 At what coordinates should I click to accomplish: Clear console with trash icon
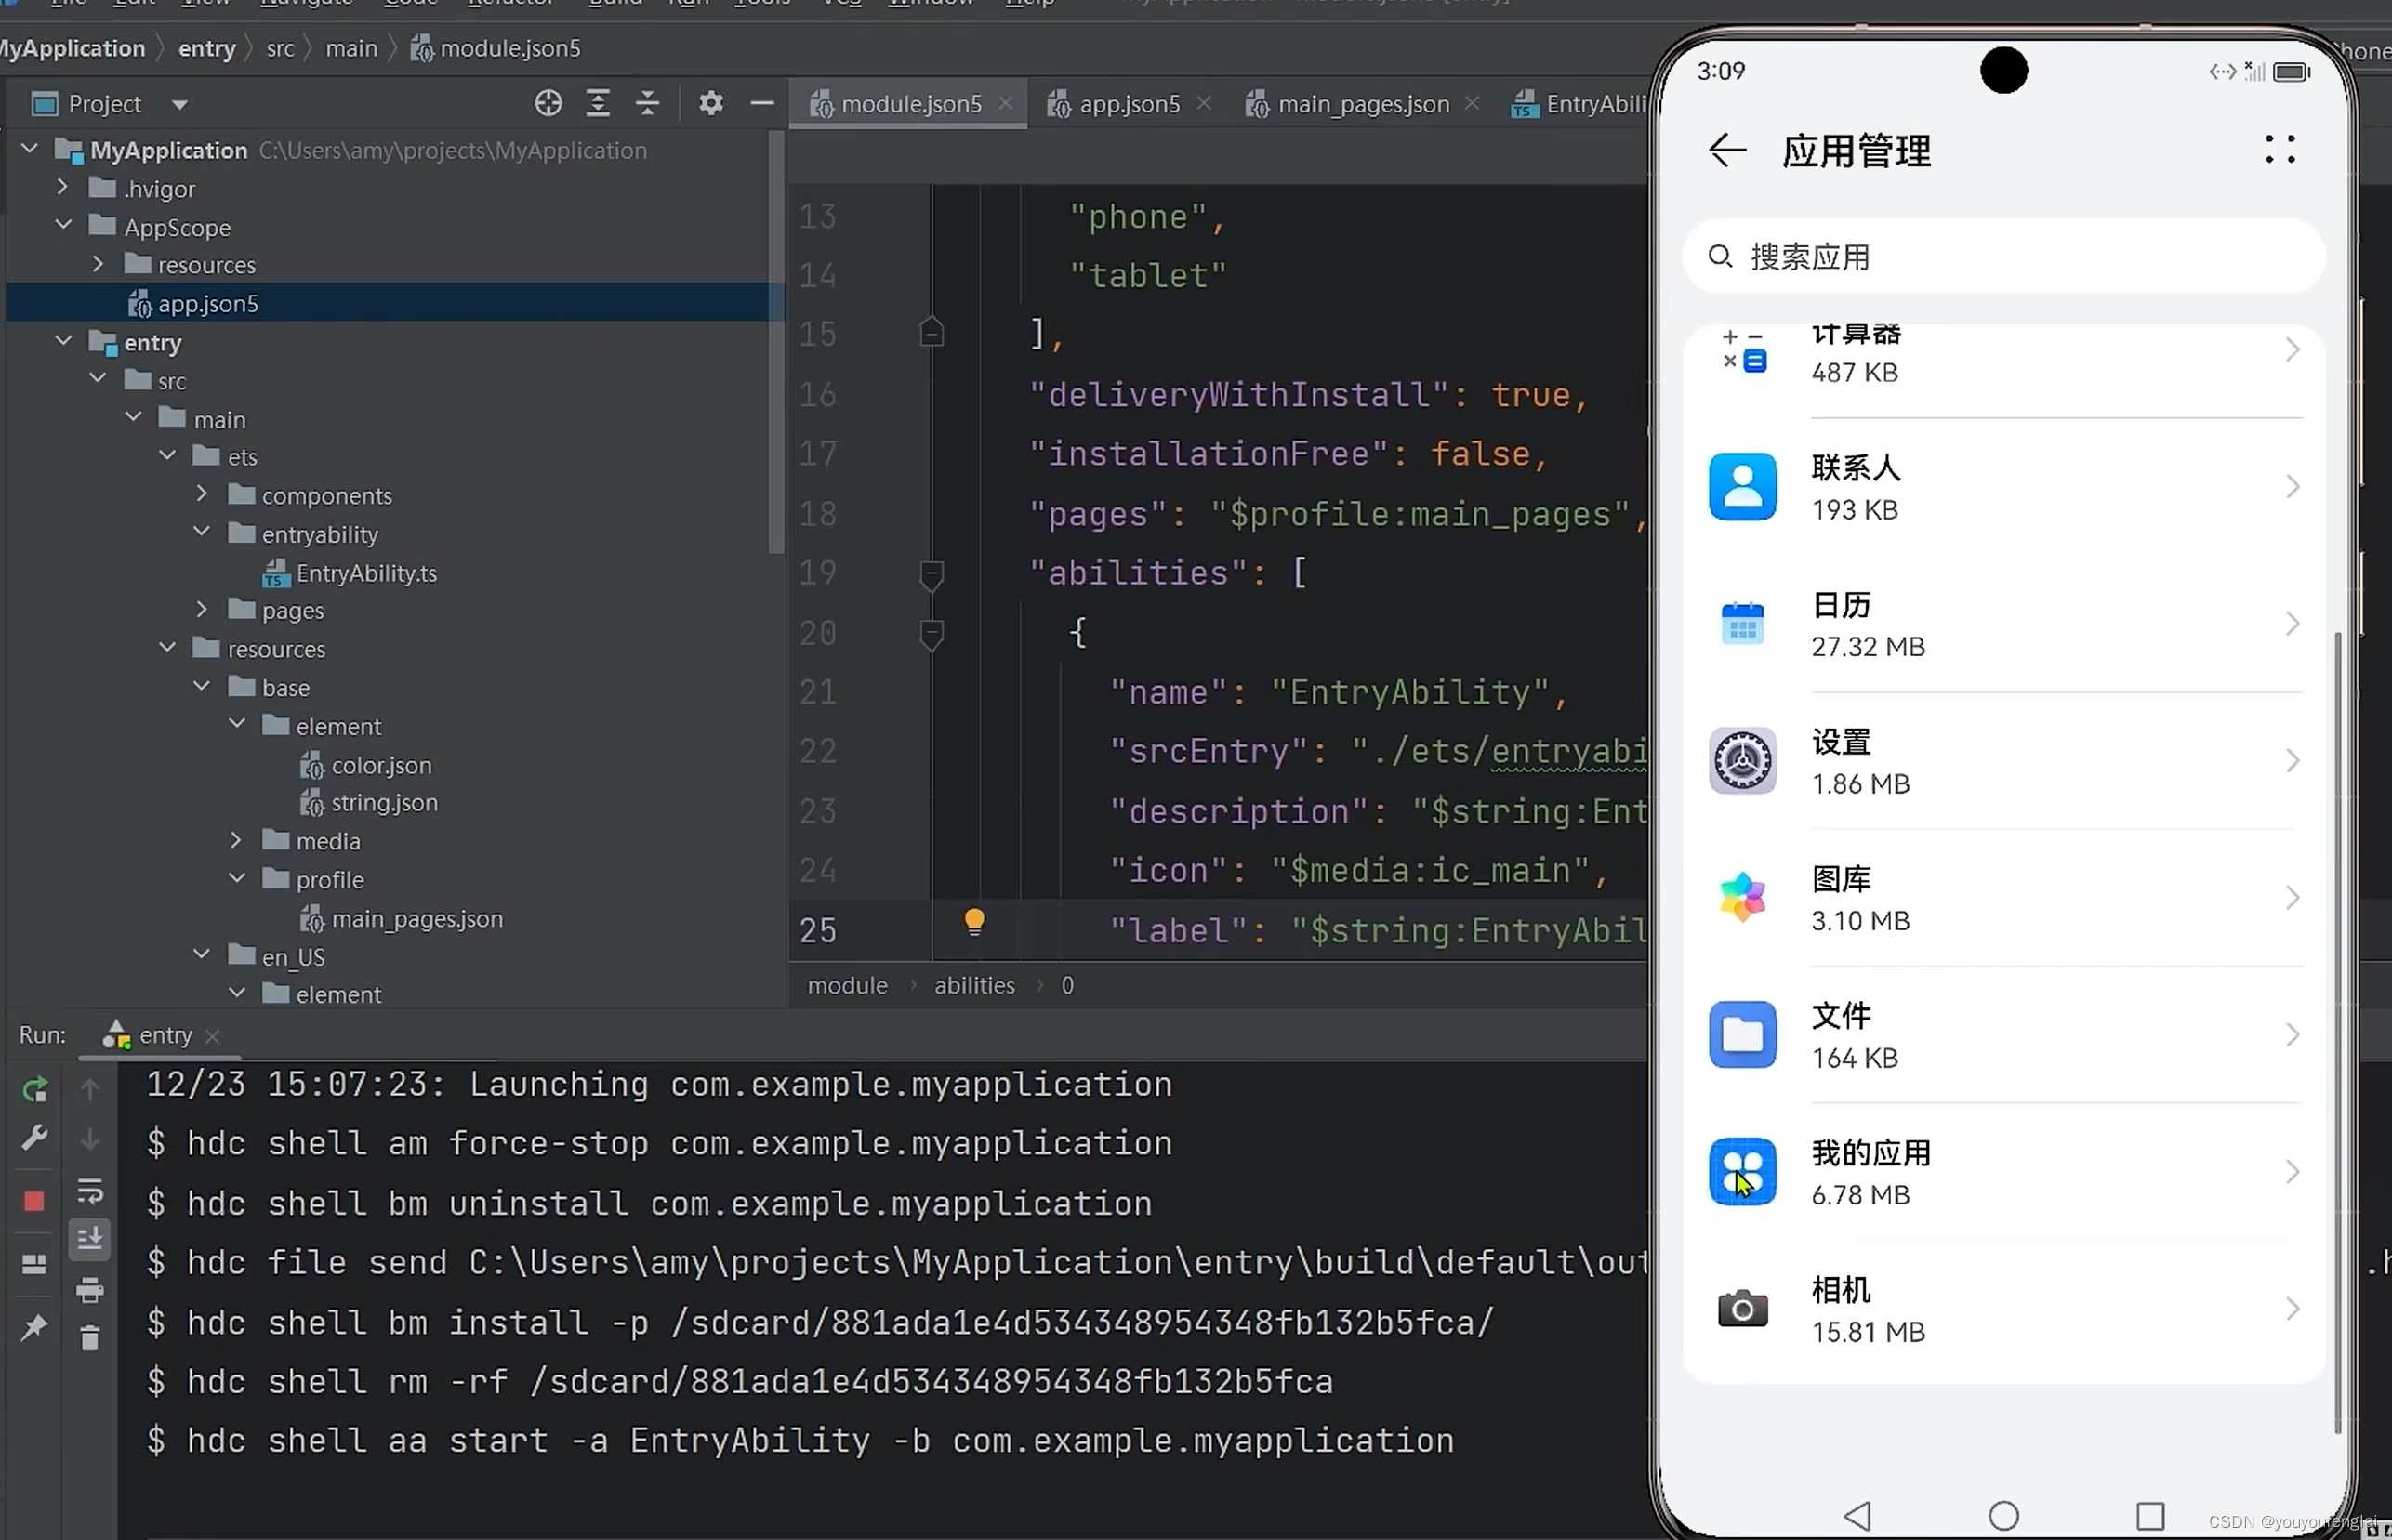[x=90, y=1338]
